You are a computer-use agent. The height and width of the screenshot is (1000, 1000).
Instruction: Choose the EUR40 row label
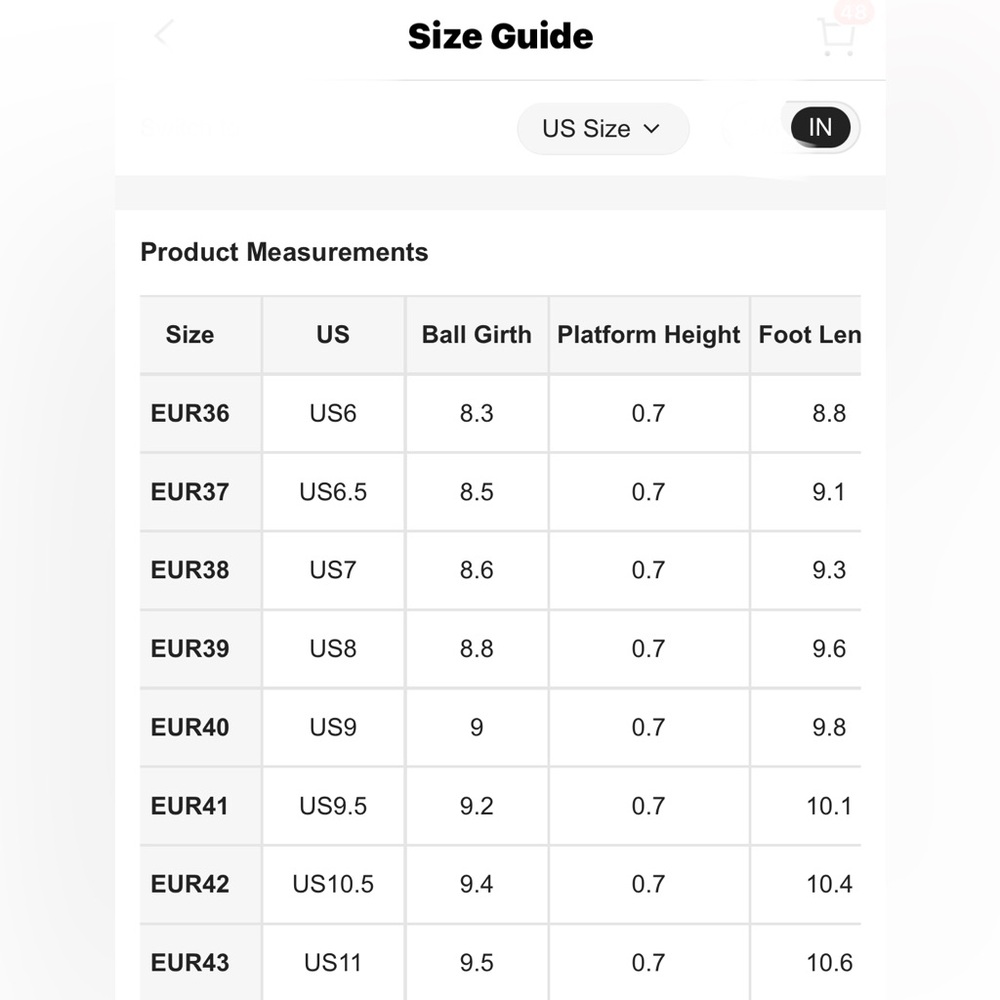[x=190, y=727]
